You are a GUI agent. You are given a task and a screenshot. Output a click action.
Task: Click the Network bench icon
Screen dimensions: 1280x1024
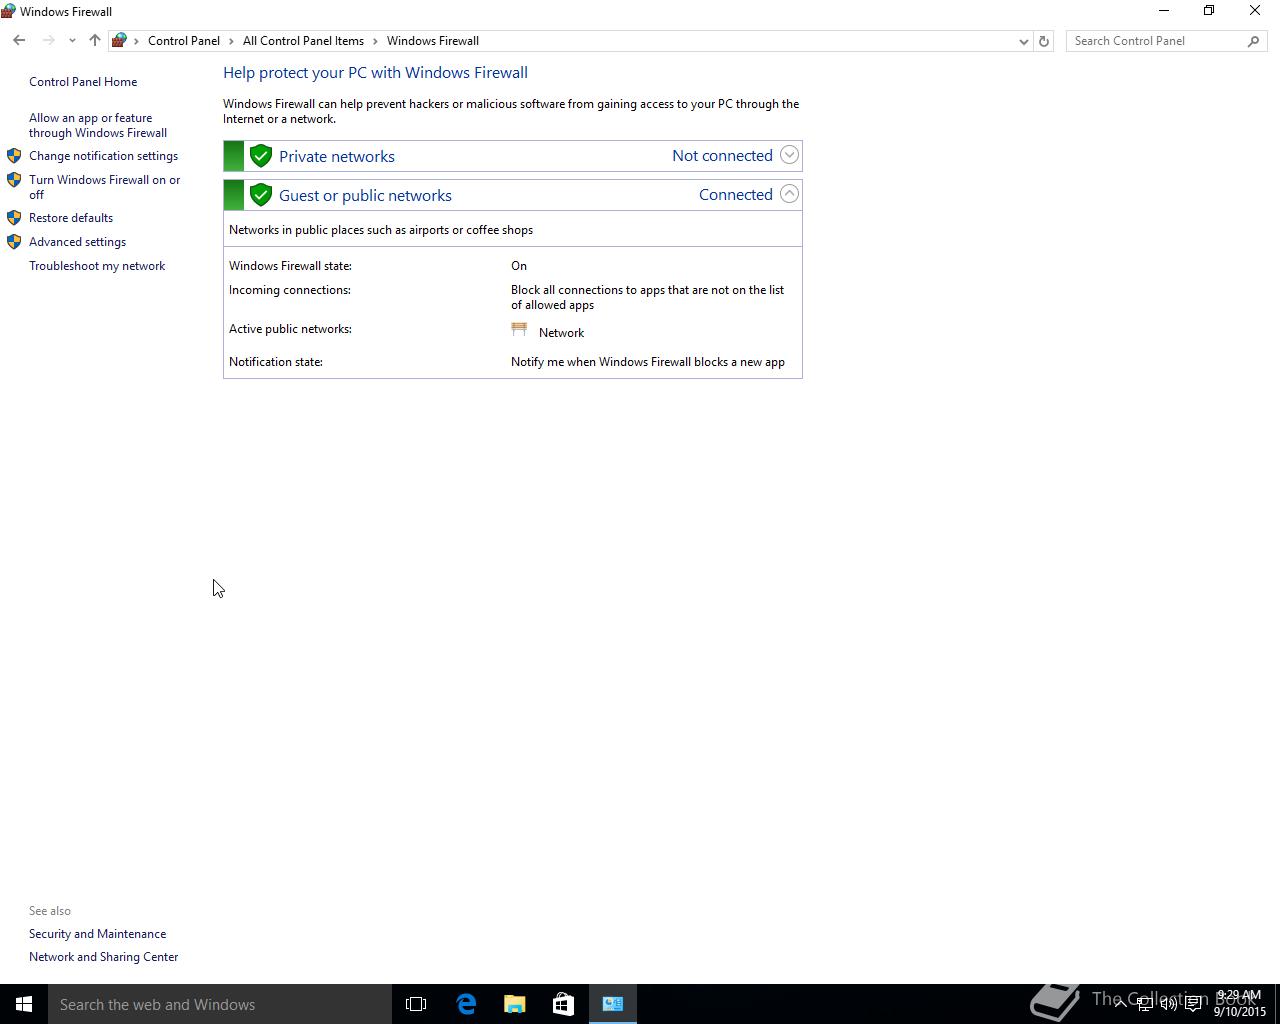pyautogui.click(x=519, y=329)
